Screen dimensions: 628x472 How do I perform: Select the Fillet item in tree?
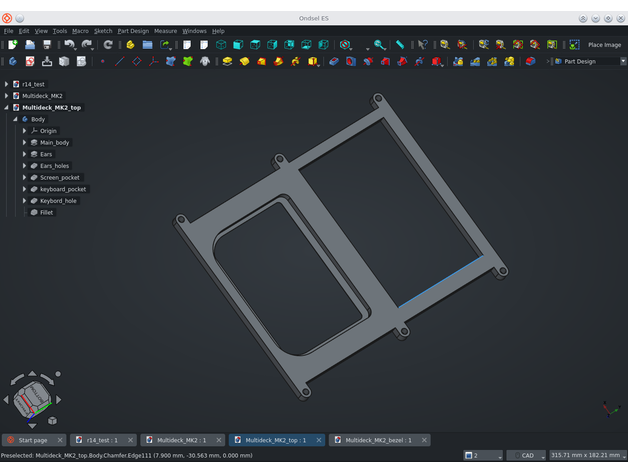[46, 212]
